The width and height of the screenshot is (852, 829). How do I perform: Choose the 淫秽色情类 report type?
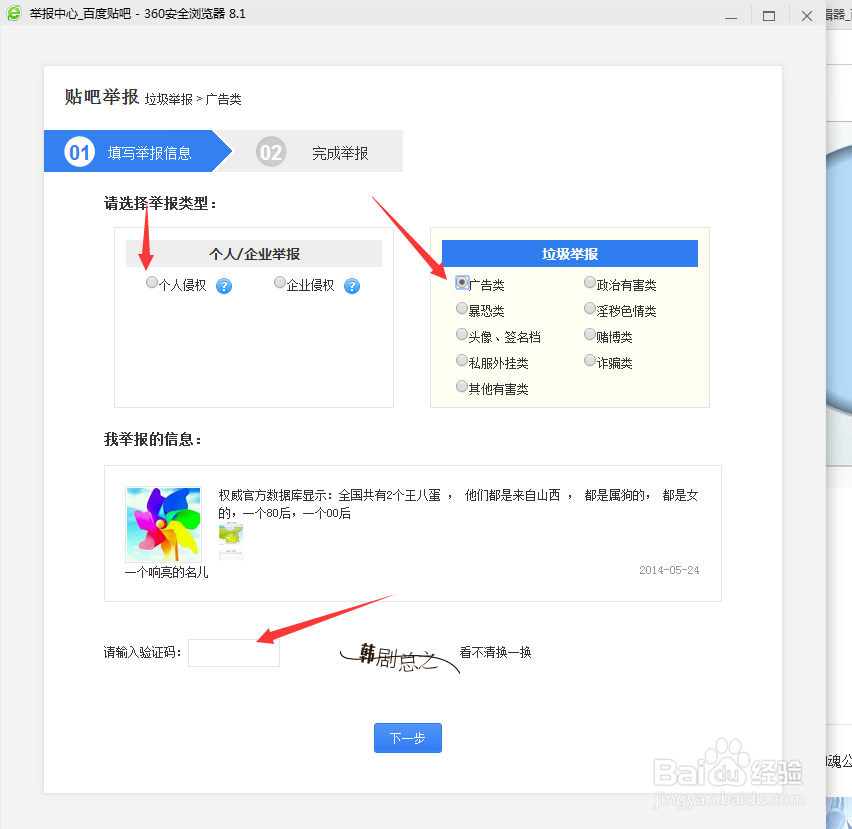(x=590, y=309)
